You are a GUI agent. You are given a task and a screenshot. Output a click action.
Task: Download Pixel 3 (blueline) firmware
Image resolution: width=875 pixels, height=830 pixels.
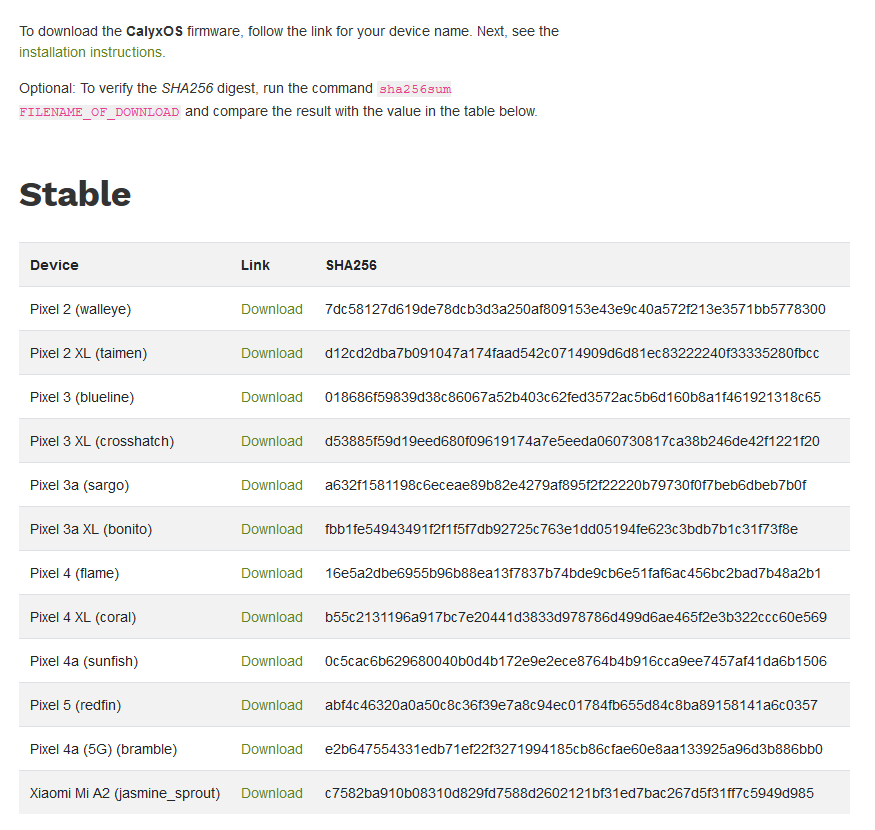click(271, 397)
